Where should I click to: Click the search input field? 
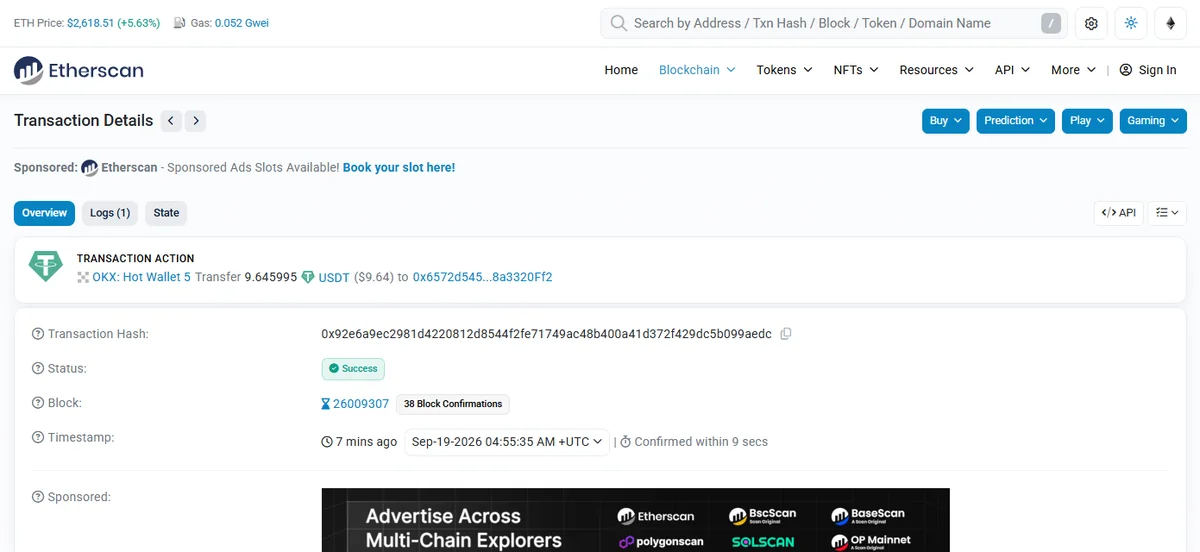tap(832, 23)
